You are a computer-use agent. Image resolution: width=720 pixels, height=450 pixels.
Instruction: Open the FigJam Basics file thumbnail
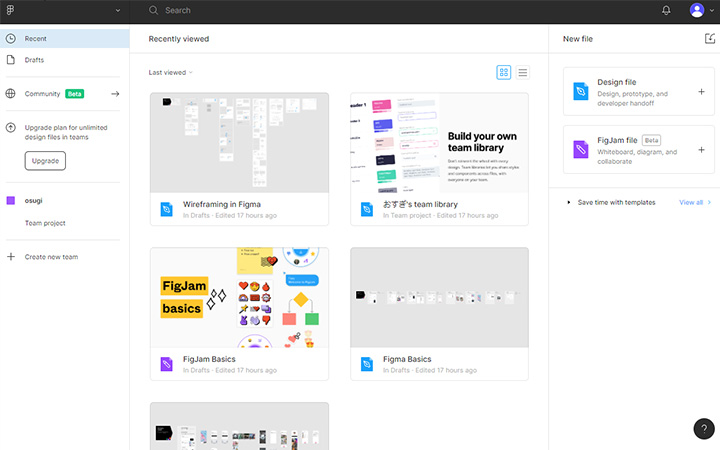pyautogui.click(x=239, y=298)
